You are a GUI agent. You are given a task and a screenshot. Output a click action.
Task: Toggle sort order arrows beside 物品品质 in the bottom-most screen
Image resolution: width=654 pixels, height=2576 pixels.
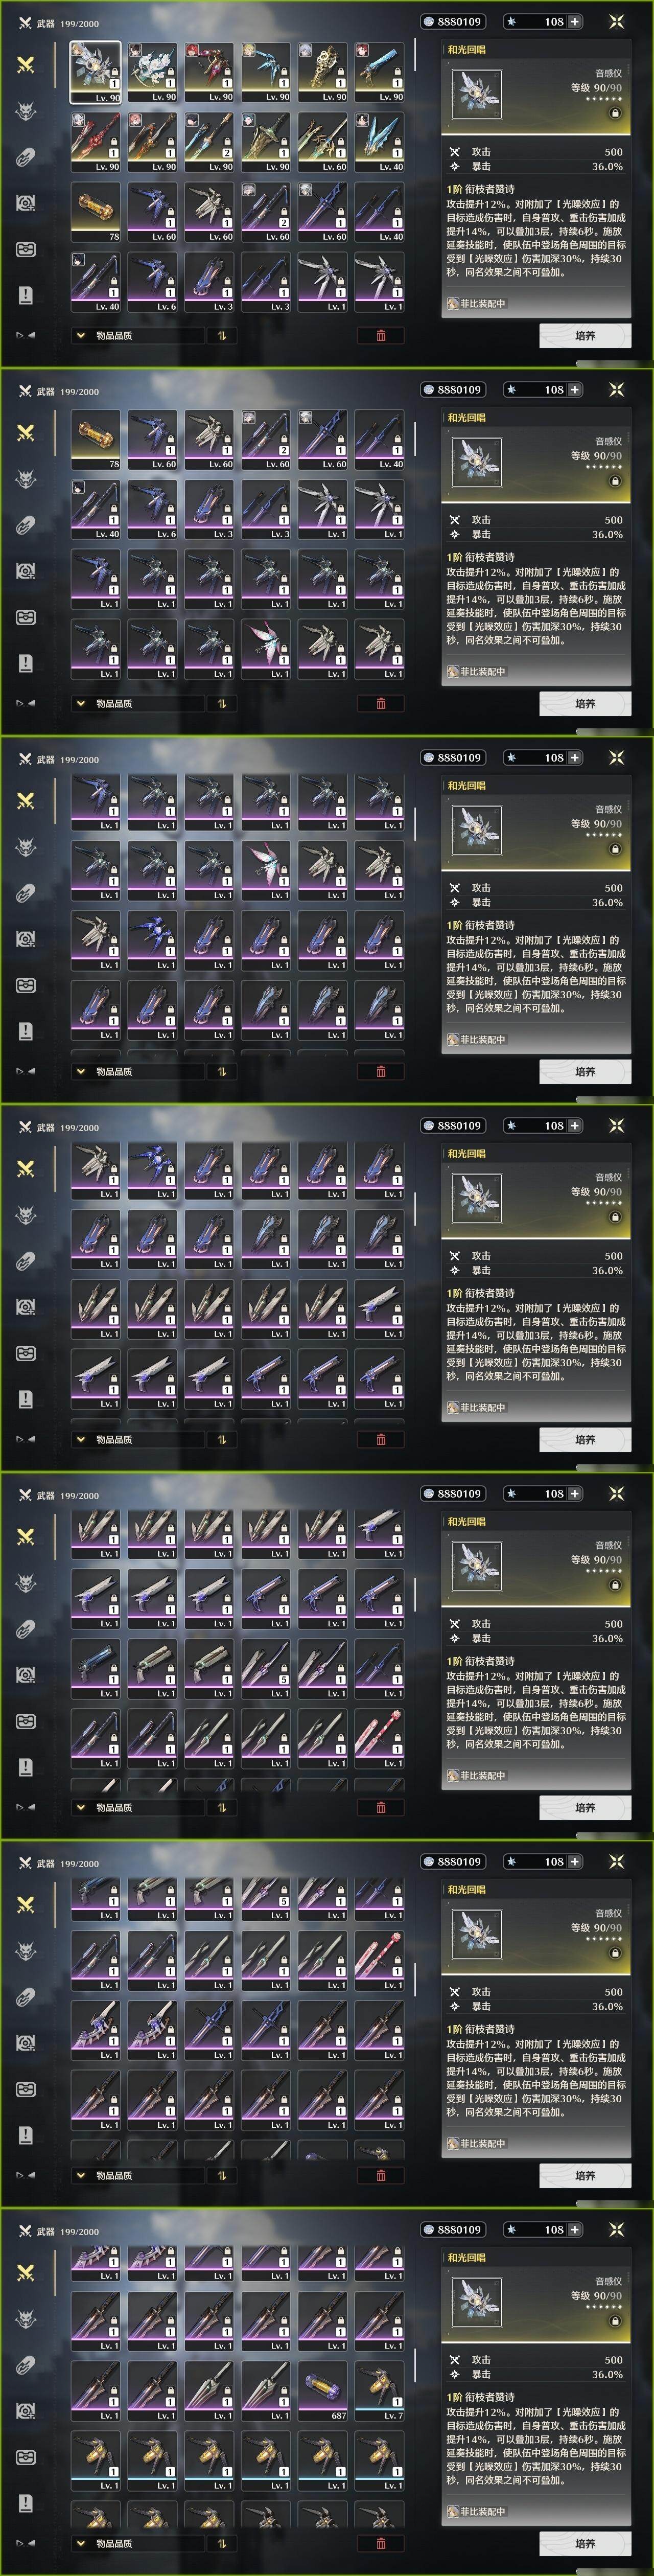(222, 2543)
